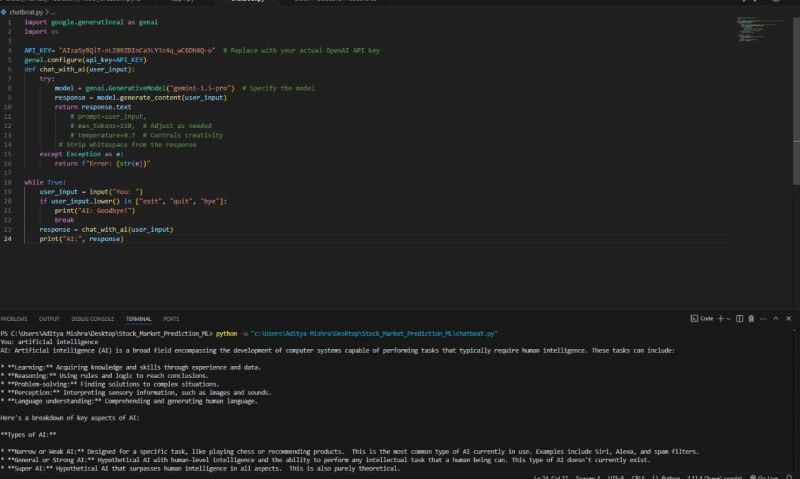Select the DEBUG CONSOLE tab
Image resolution: width=800 pixels, height=479 pixels.
92,319
